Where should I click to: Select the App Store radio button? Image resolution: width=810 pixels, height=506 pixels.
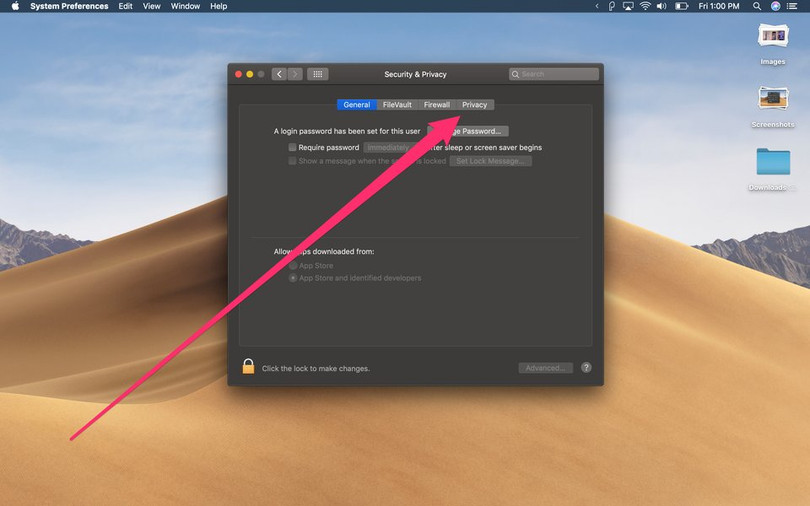click(x=293, y=266)
